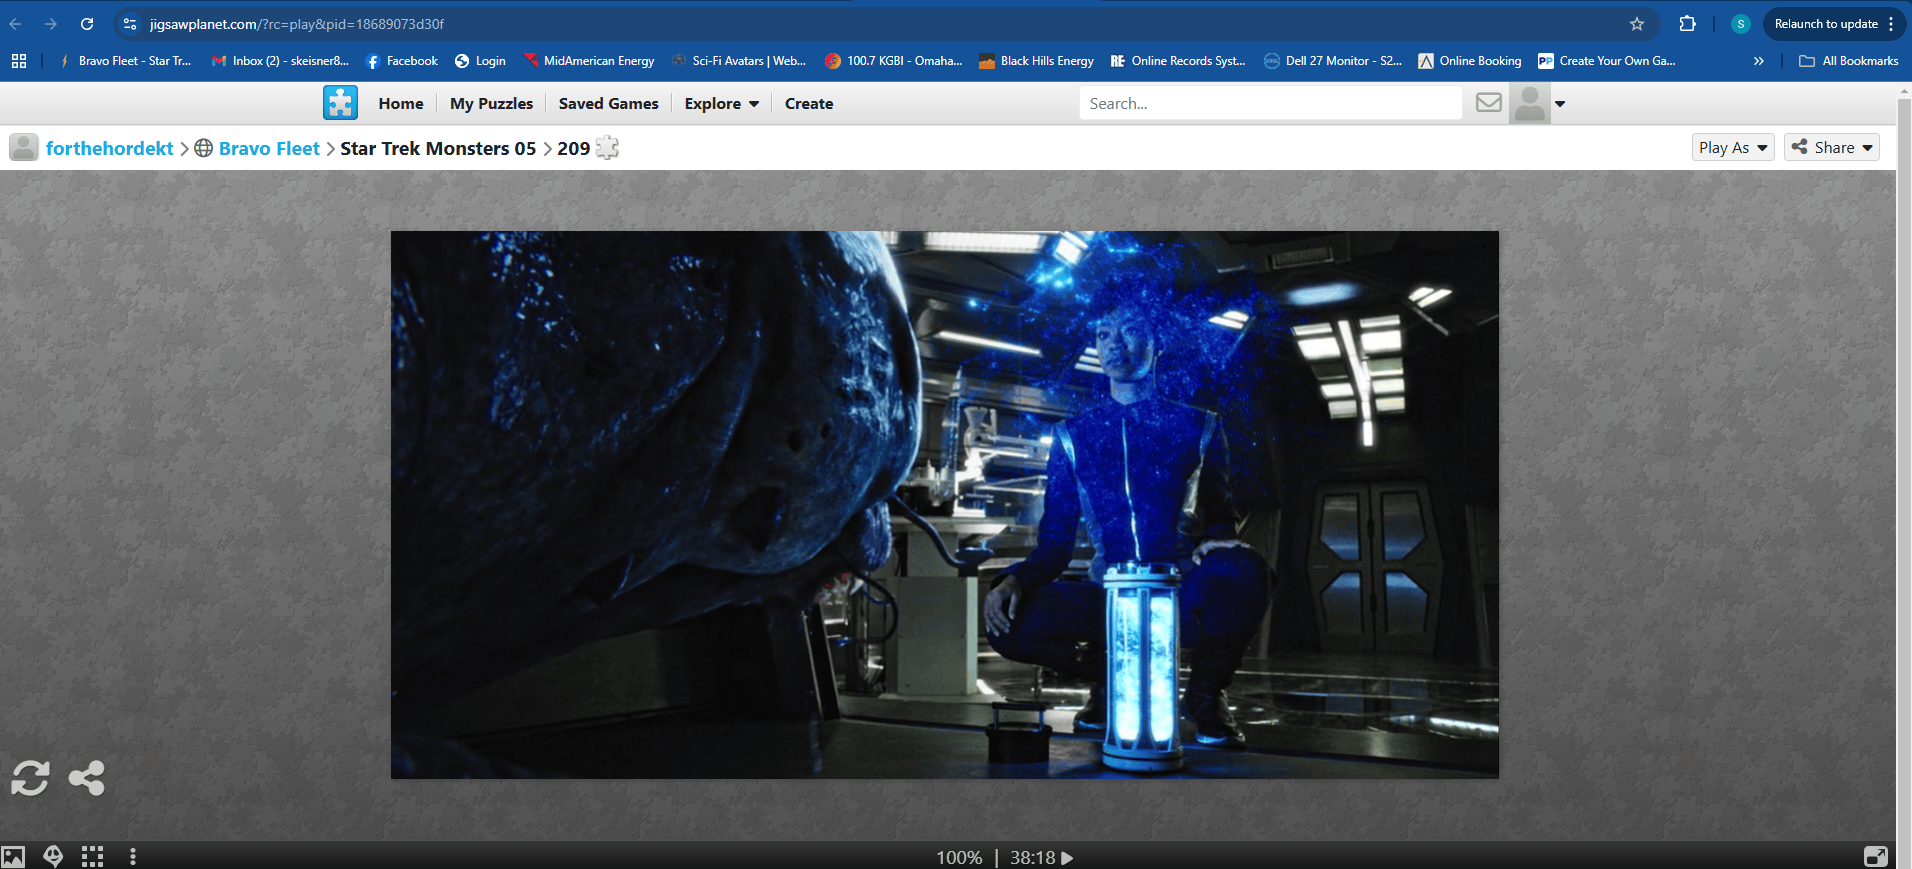
Task: Reload the page
Action: pyautogui.click(x=87, y=24)
